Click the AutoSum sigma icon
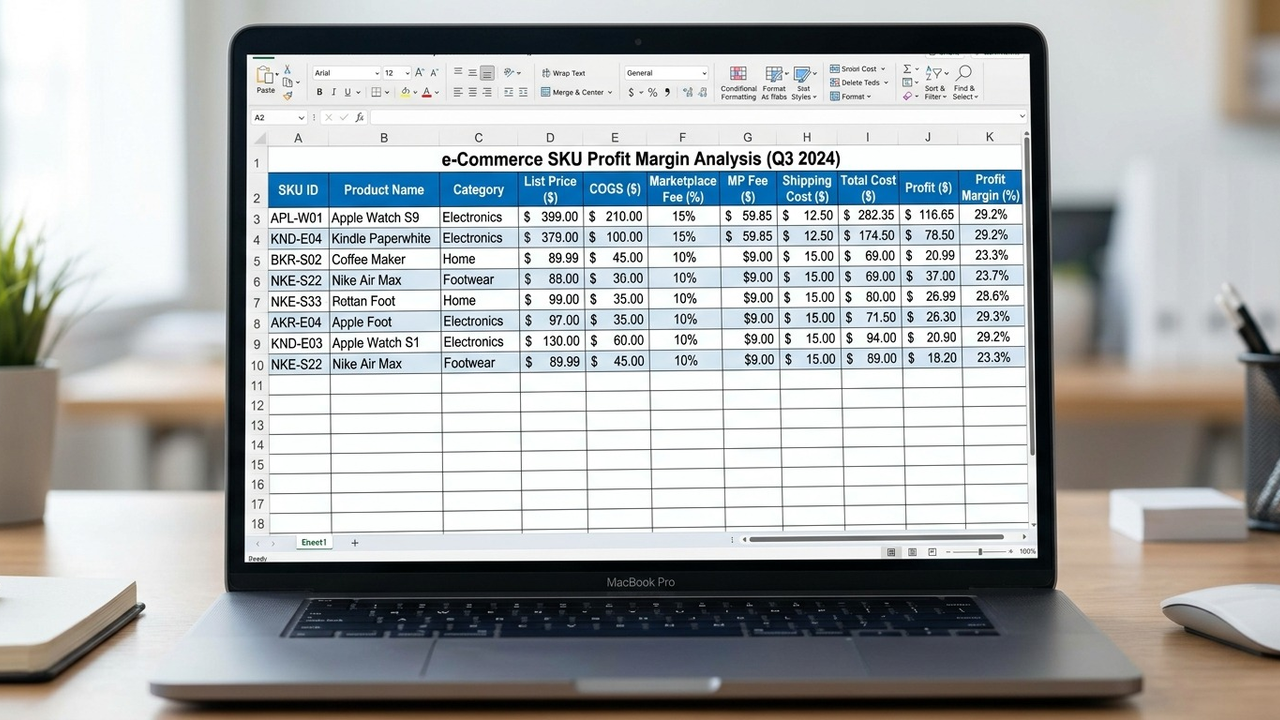Viewport: 1280px width, 720px height. (x=908, y=69)
